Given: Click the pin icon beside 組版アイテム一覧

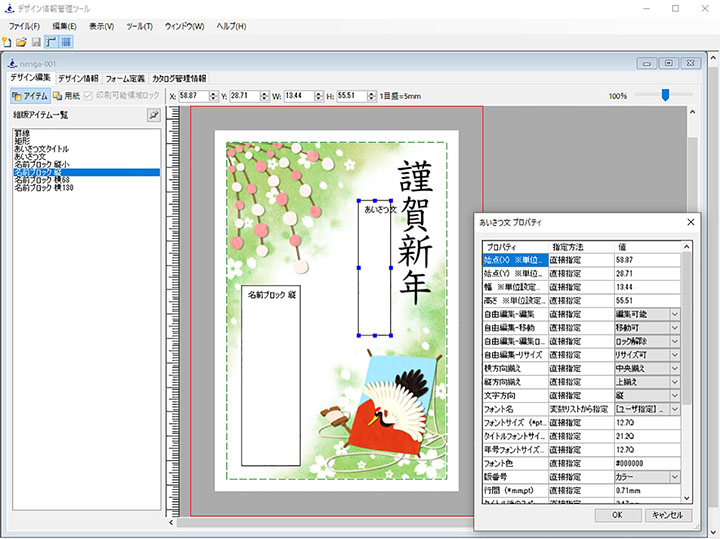Looking at the screenshot, I should pyautogui.click(x=153, y=115).
